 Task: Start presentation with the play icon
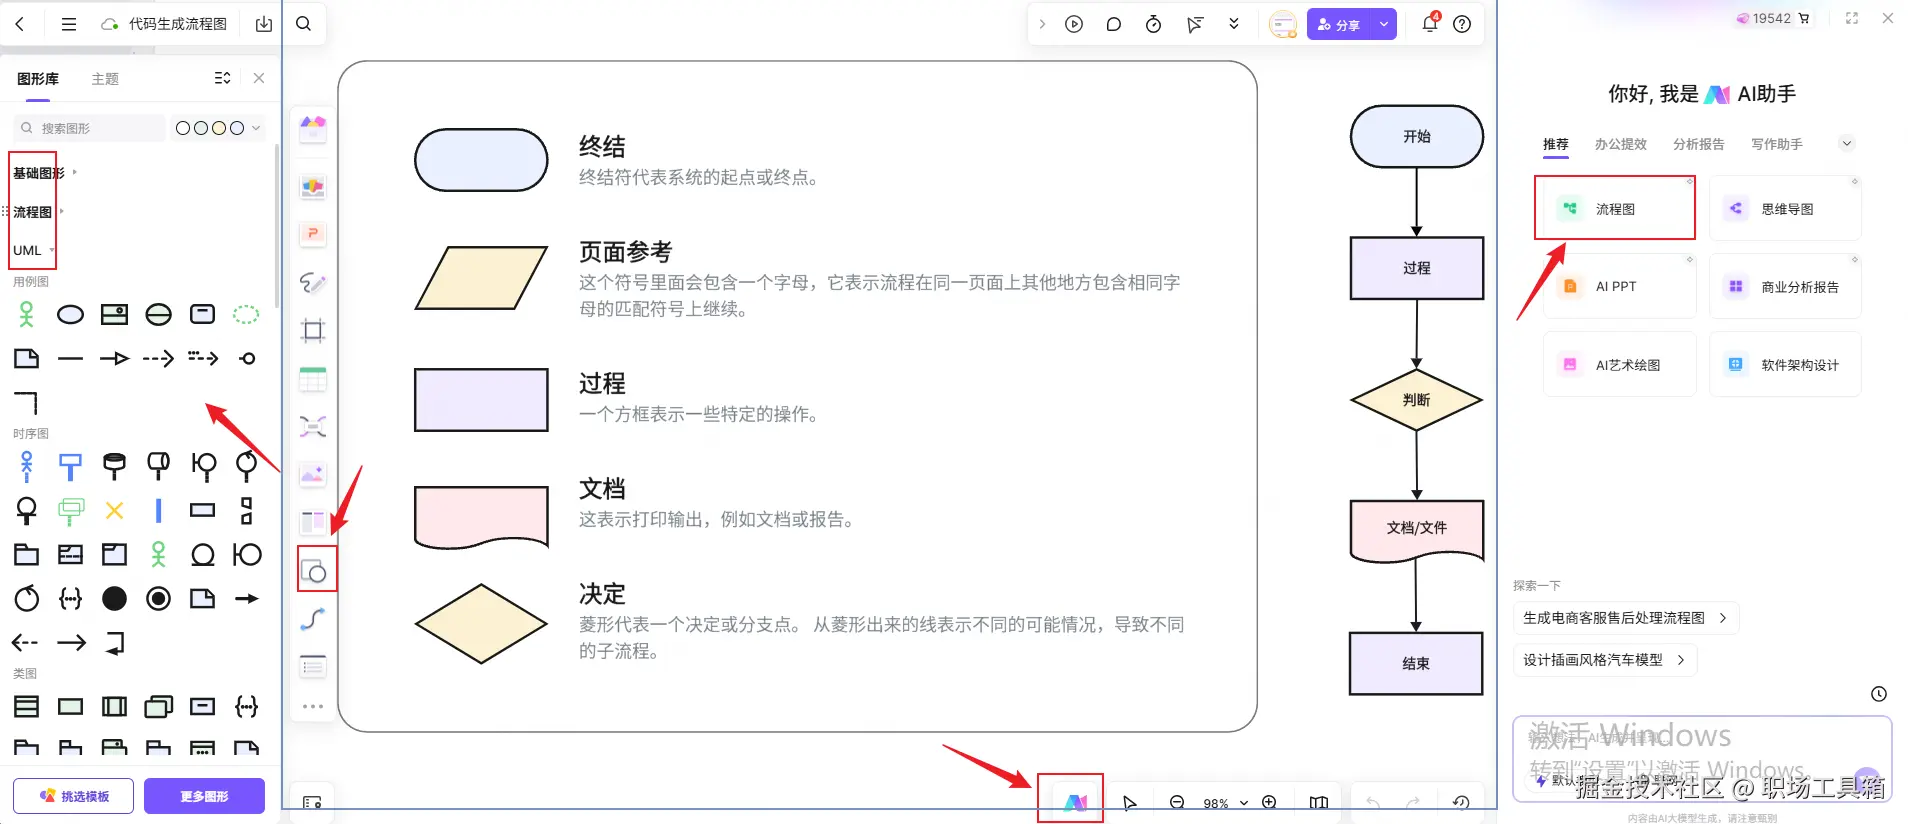pyautogui.click(x=1074, y=24)
